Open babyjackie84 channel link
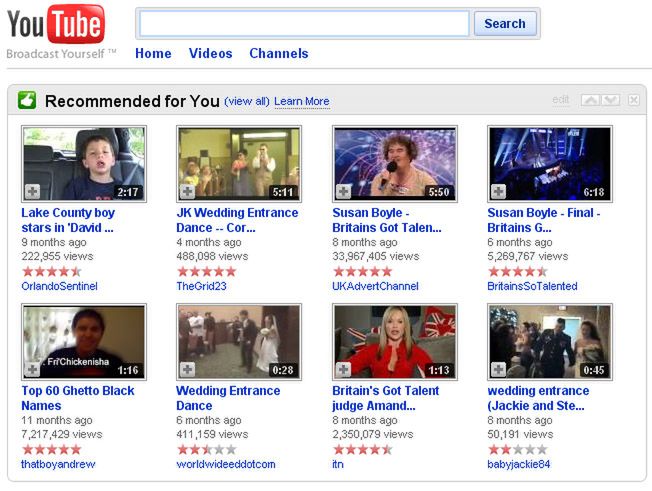The image size is (652, 491). (x=519, y=464)
